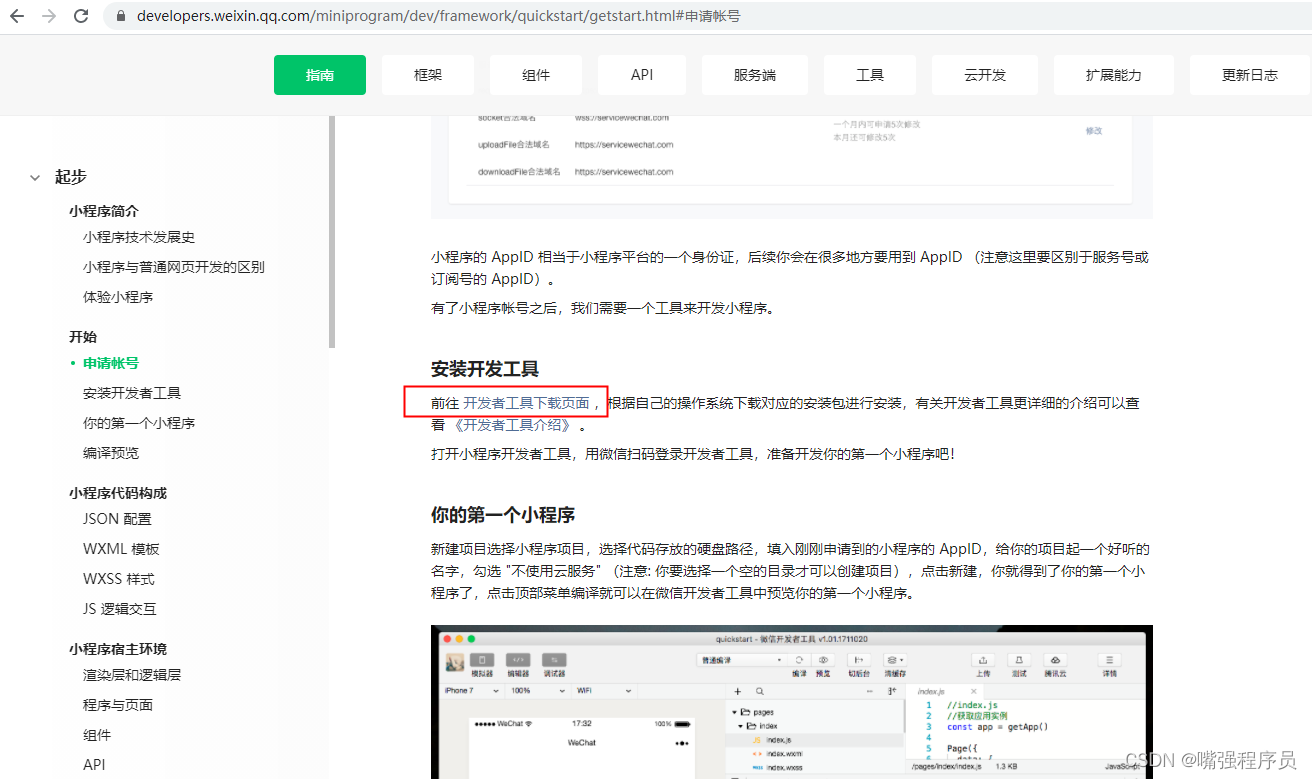This screenshot has height=779, width=1312.
Task: Switch to the 组件 tab
Action: 536,75
